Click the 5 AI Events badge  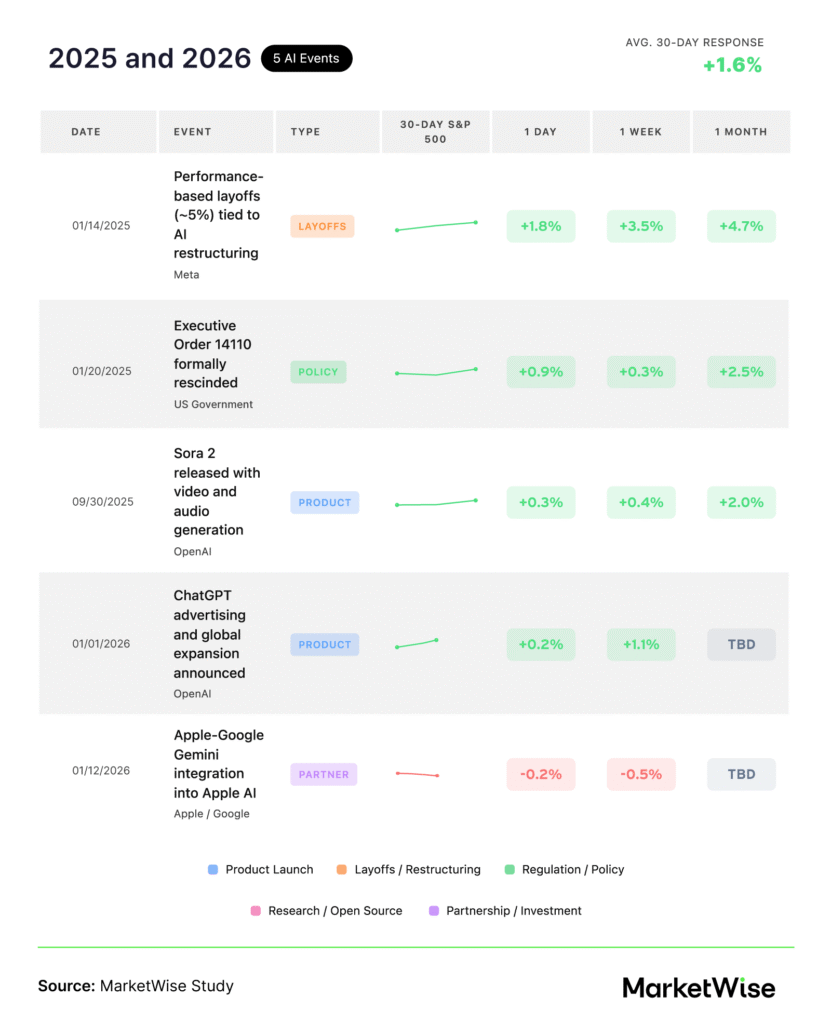307,59
